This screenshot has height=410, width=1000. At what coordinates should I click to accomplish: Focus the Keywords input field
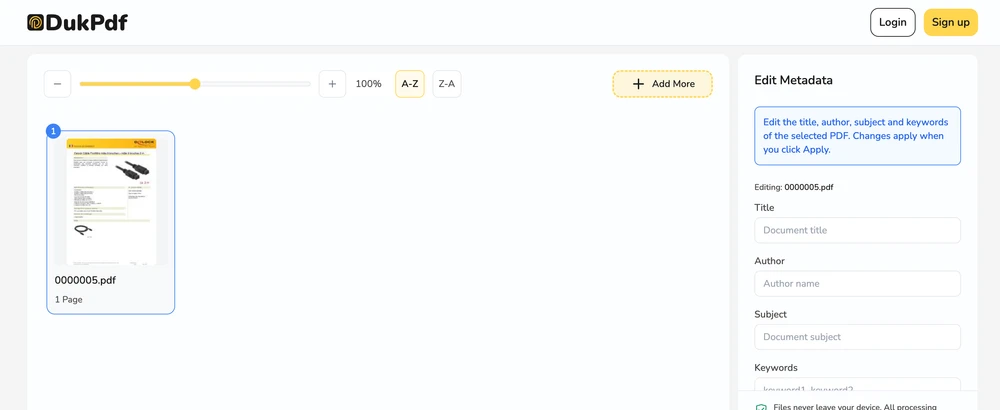click(857, 384)
